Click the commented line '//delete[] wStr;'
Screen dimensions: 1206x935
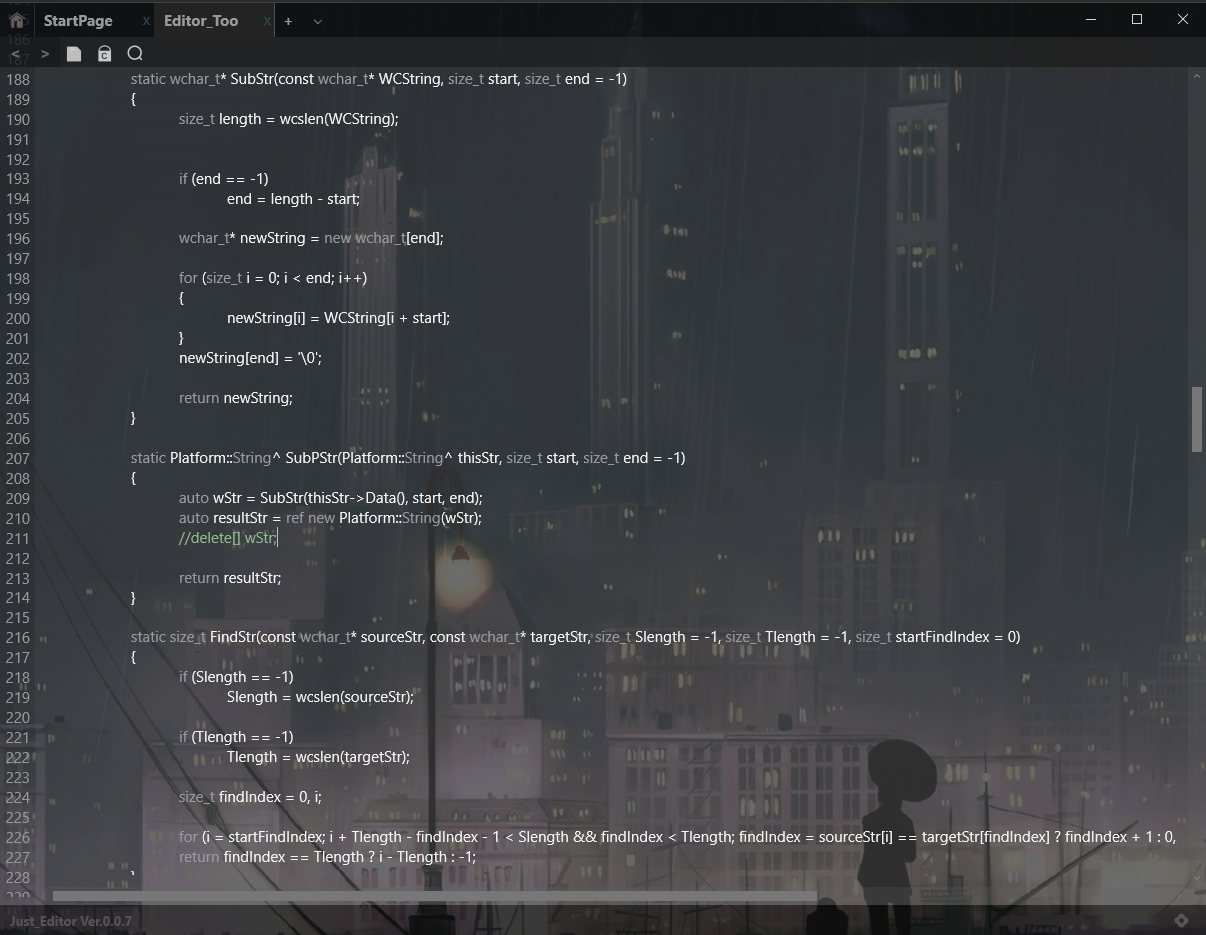(228, 538)
